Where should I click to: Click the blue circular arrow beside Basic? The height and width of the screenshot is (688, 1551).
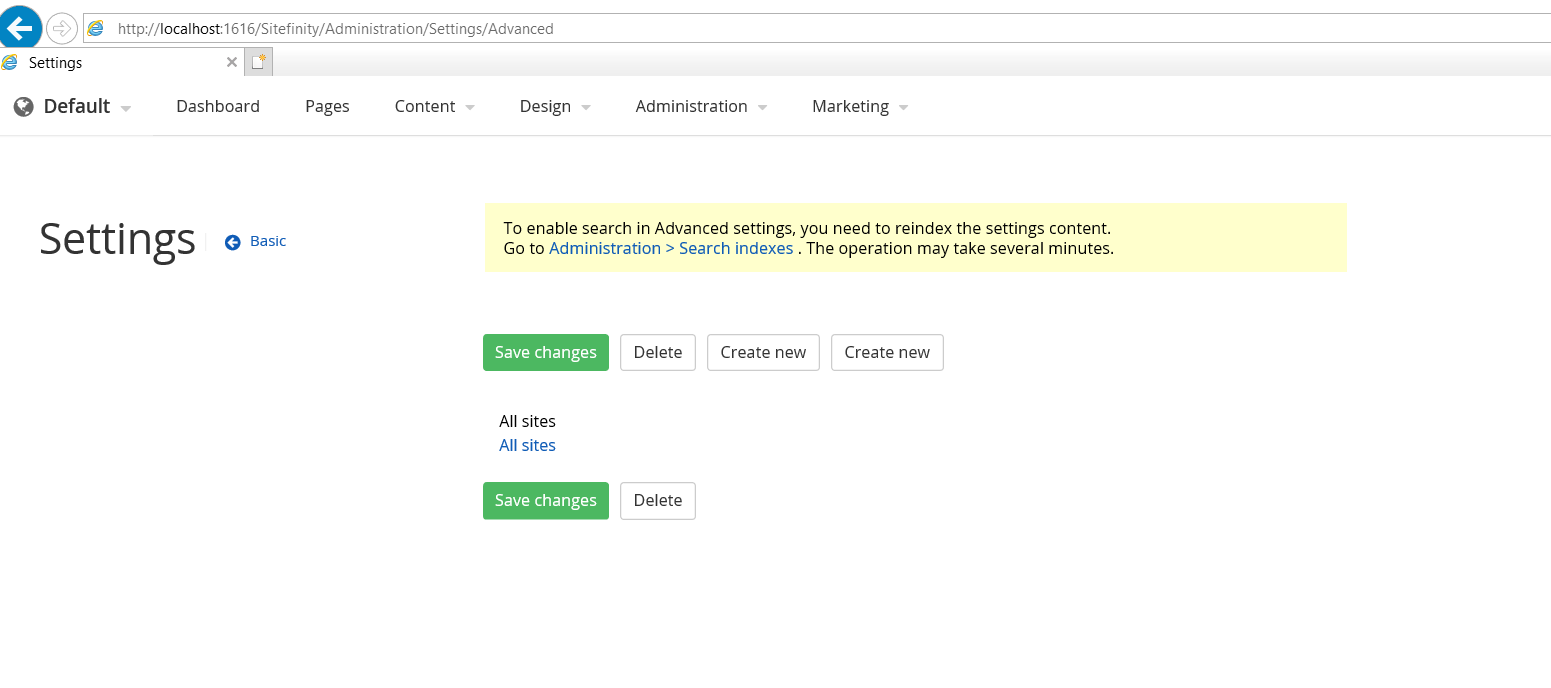[x=231, y=241]
